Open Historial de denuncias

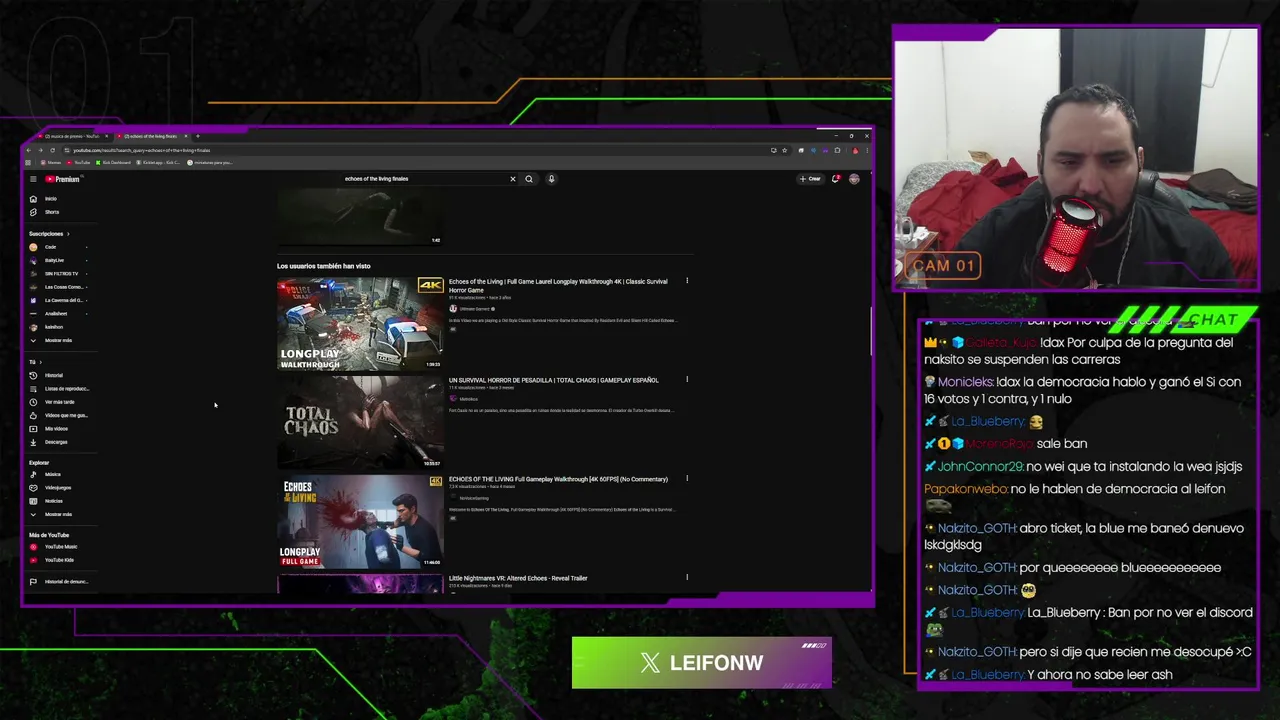click(x=66, y=582)
